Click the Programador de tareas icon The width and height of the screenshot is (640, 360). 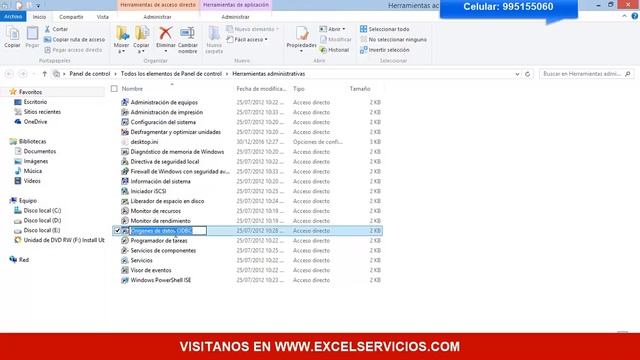click(x=125, y=240)
